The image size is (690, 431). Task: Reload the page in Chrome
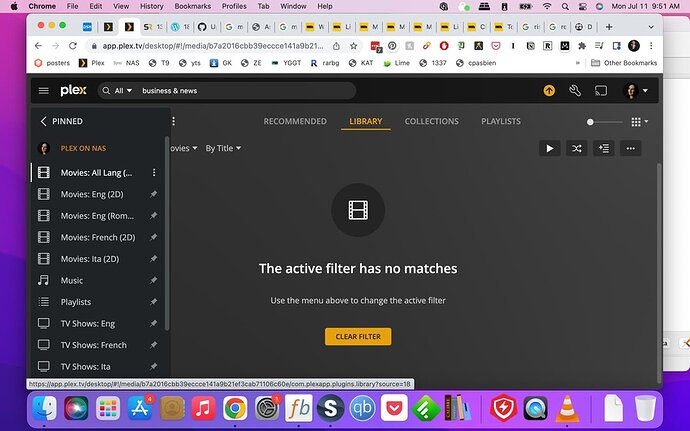(73, 46)
